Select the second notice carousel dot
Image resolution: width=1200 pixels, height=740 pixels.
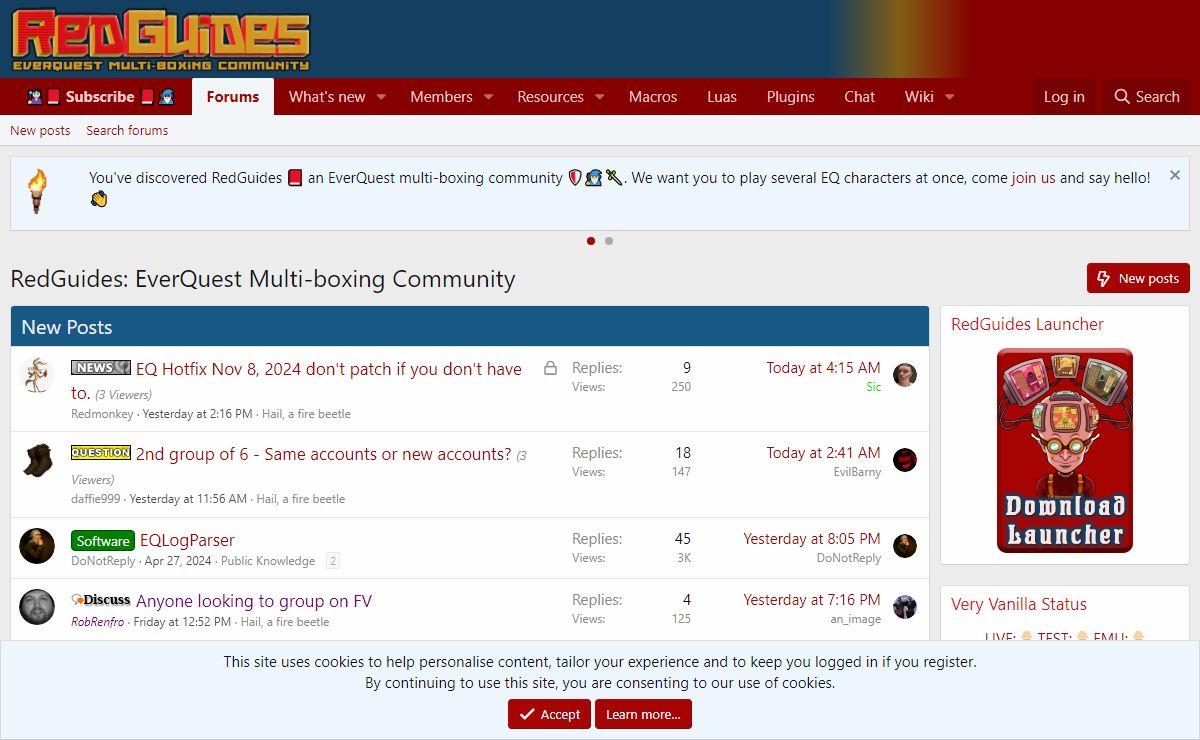click(x=609, y=241)
